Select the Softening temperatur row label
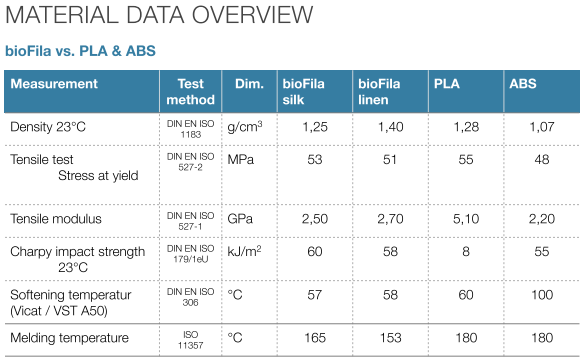 point(71,295)
